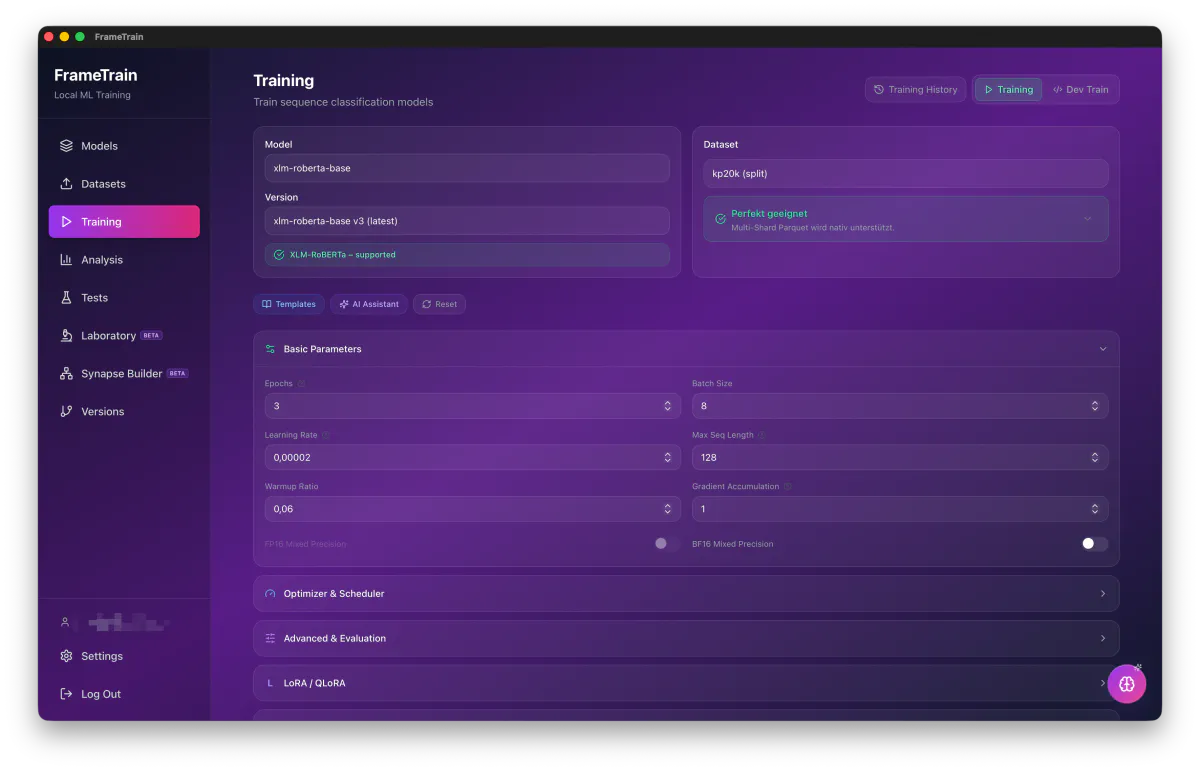Open the Training History button
The width and height of the screenshot is (1200, 771).
(915, 89)
